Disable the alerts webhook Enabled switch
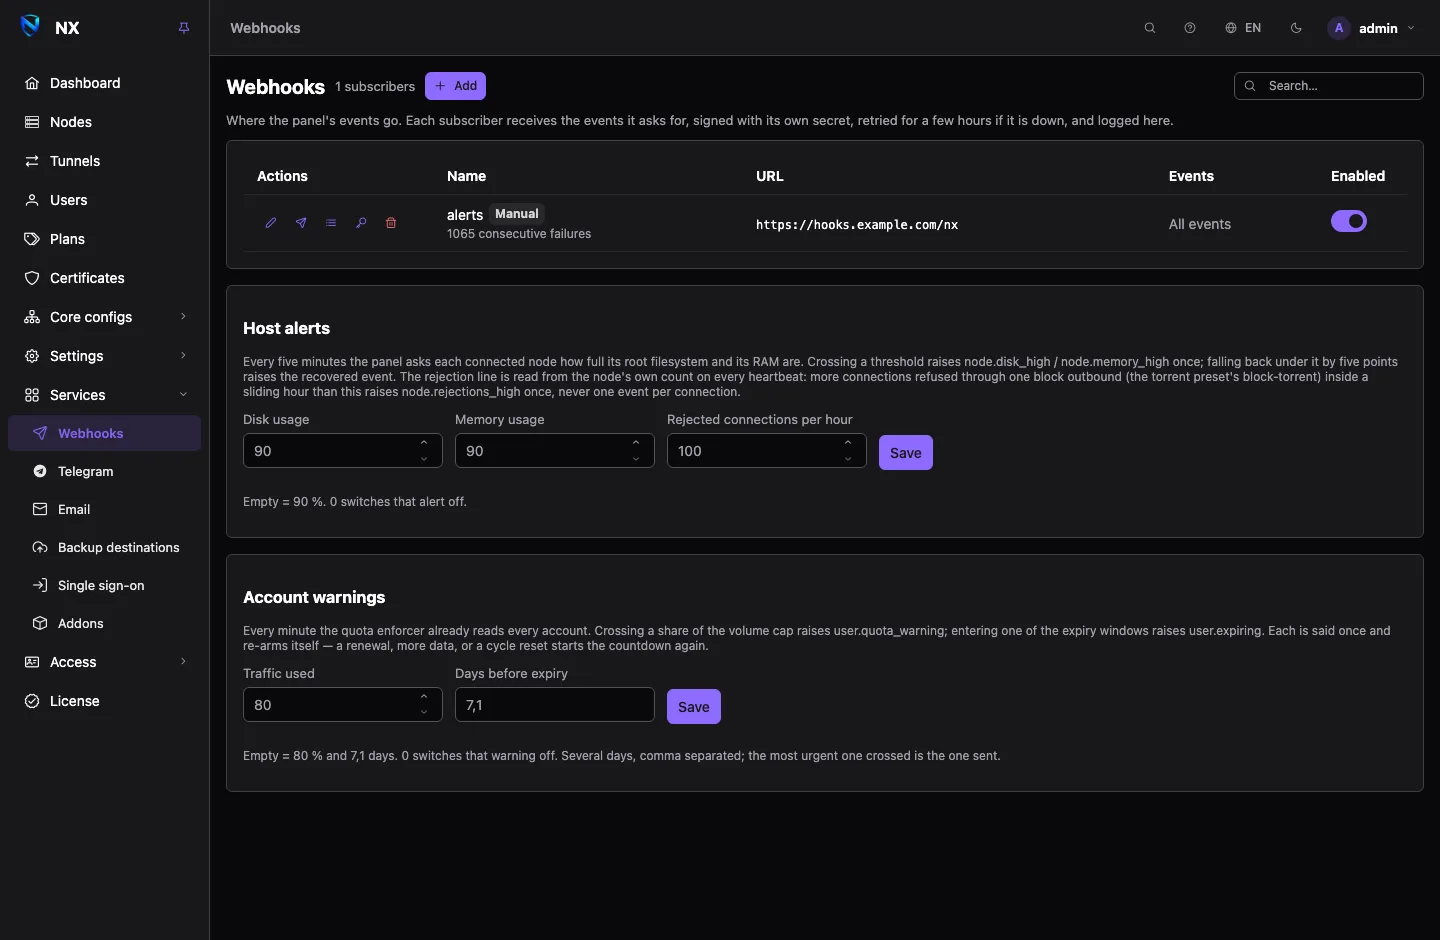The image size is (1440, 940). [1349, 221]
